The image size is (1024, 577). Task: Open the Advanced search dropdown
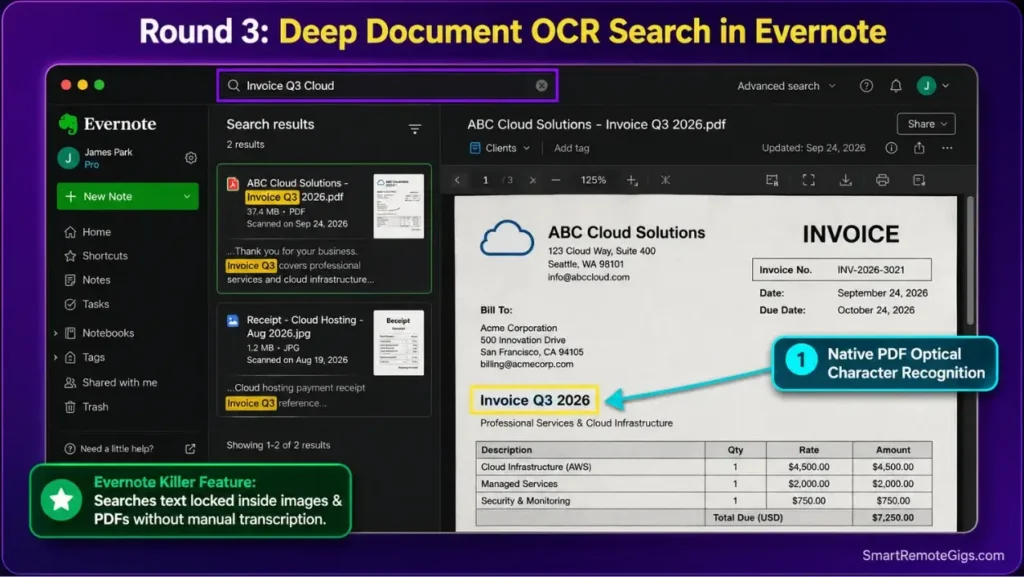point(786,86)
